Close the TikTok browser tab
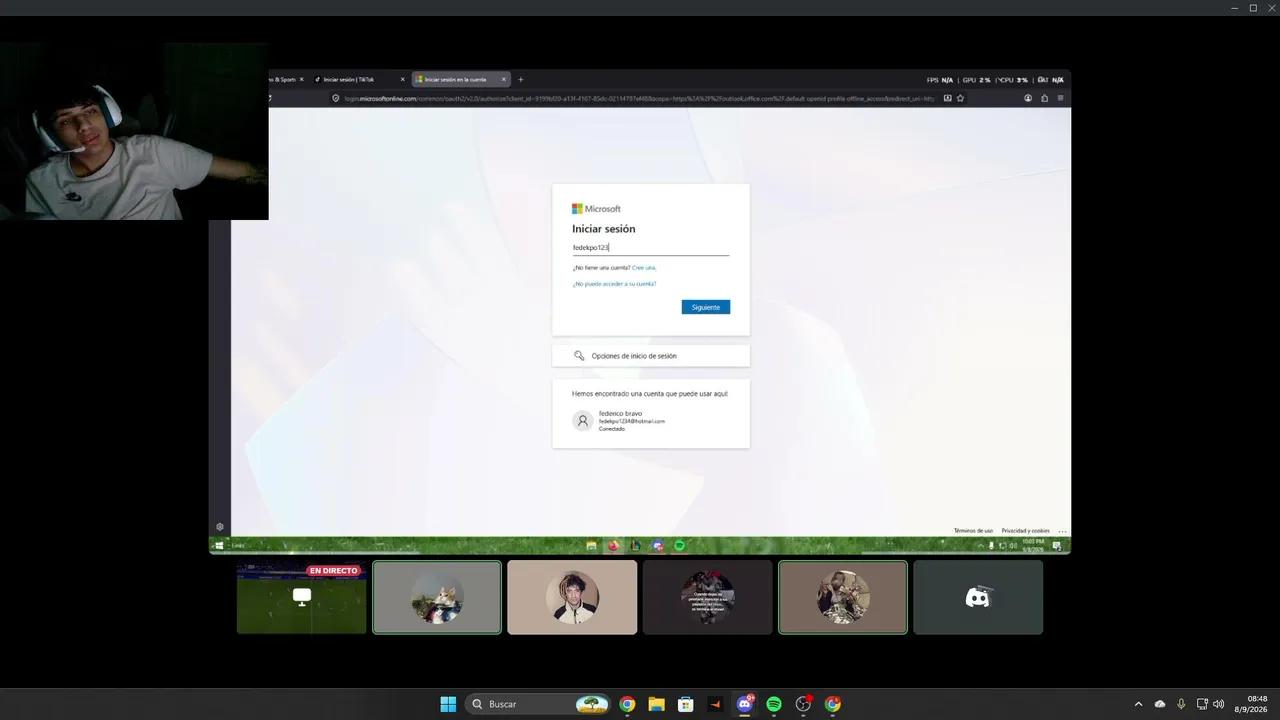 402,79
